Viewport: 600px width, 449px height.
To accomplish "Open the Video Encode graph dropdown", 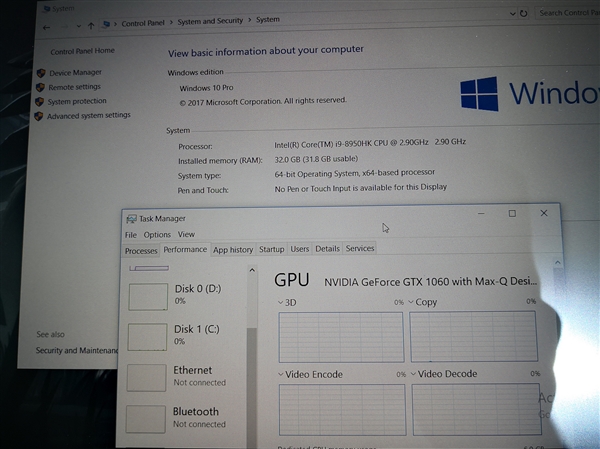I will point(279,375).
